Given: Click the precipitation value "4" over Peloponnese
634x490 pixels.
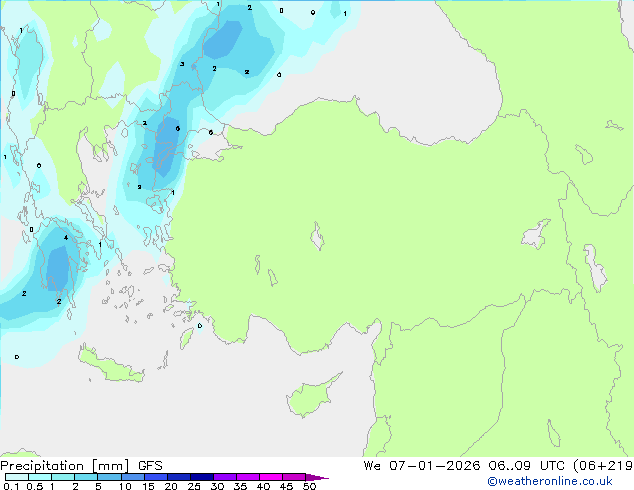Looking at the screenshot, I should click(x=66, y=238).
